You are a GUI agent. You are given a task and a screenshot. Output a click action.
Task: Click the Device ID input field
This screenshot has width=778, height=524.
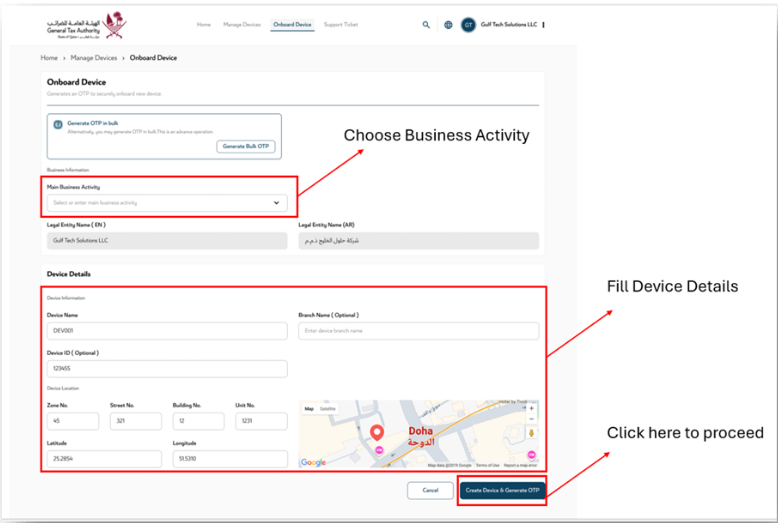(x=167, y=369)
